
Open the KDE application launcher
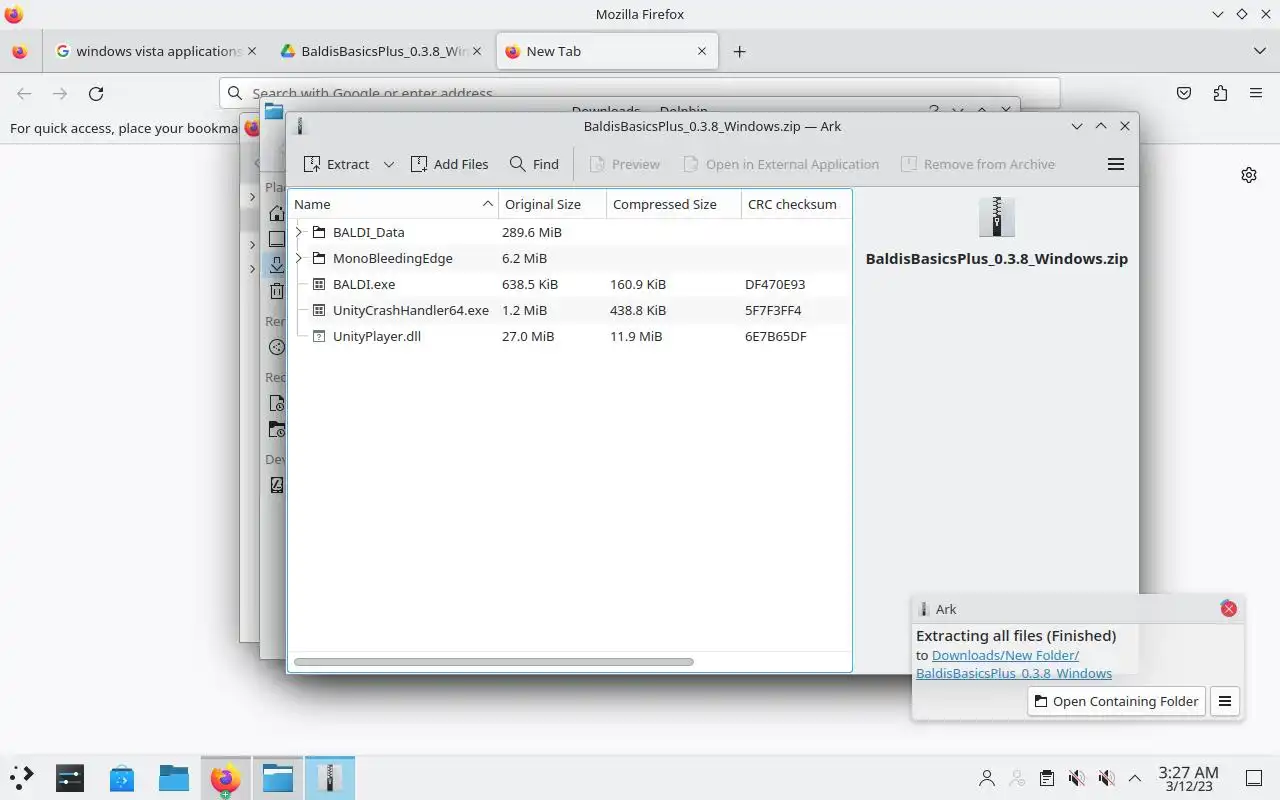coord(22,777)
